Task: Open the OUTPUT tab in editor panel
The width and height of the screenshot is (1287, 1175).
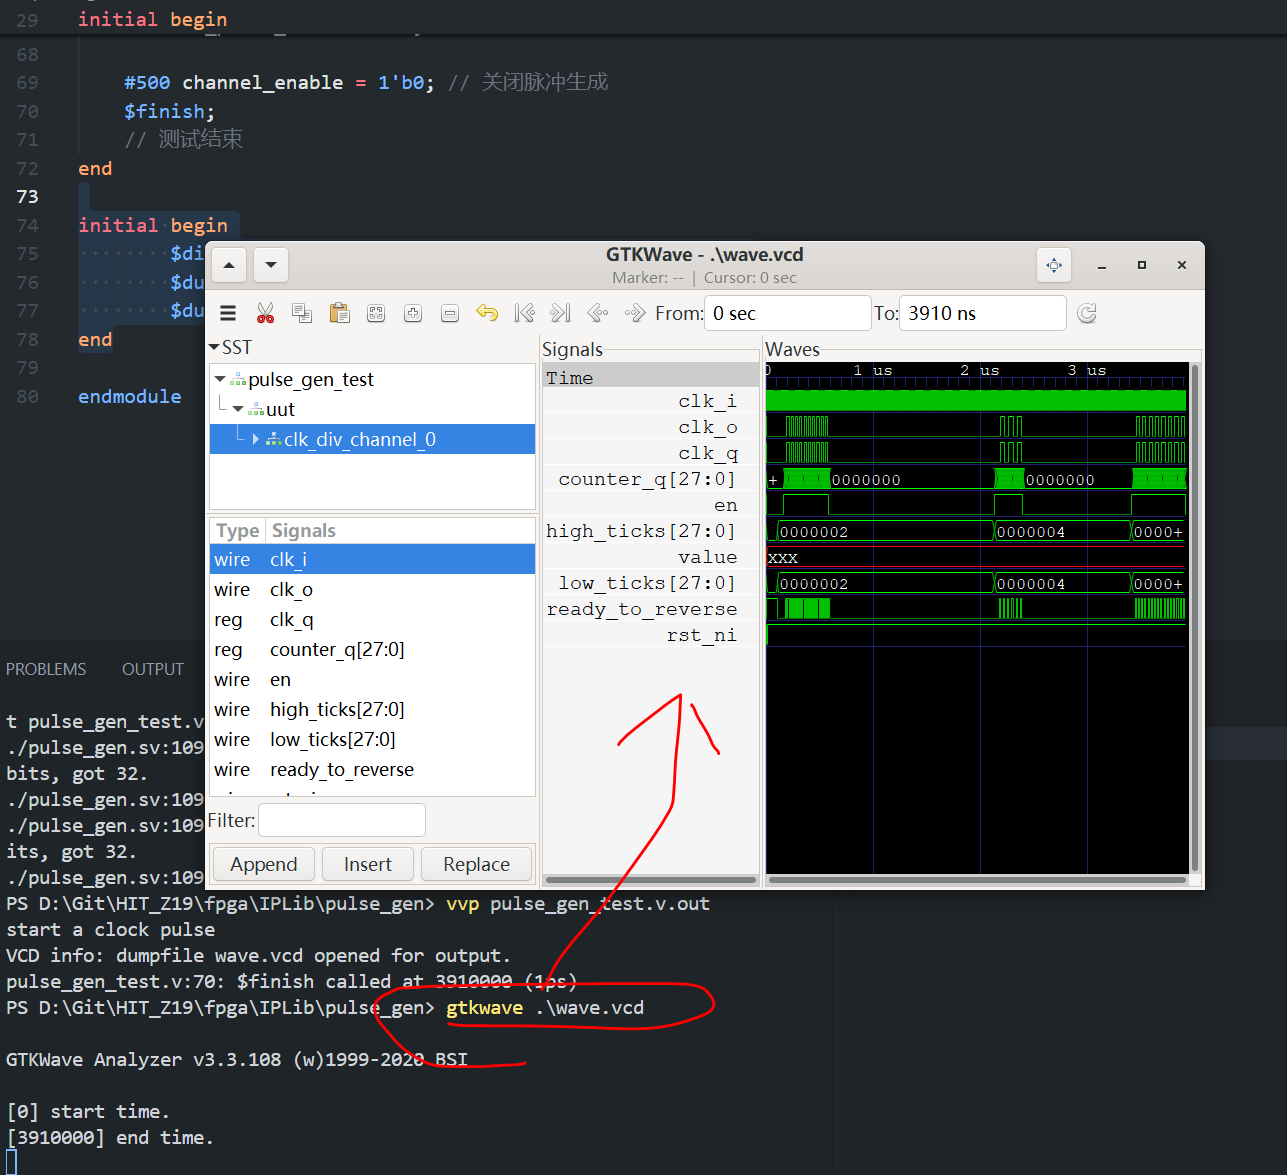Action: tap(153, 669)
